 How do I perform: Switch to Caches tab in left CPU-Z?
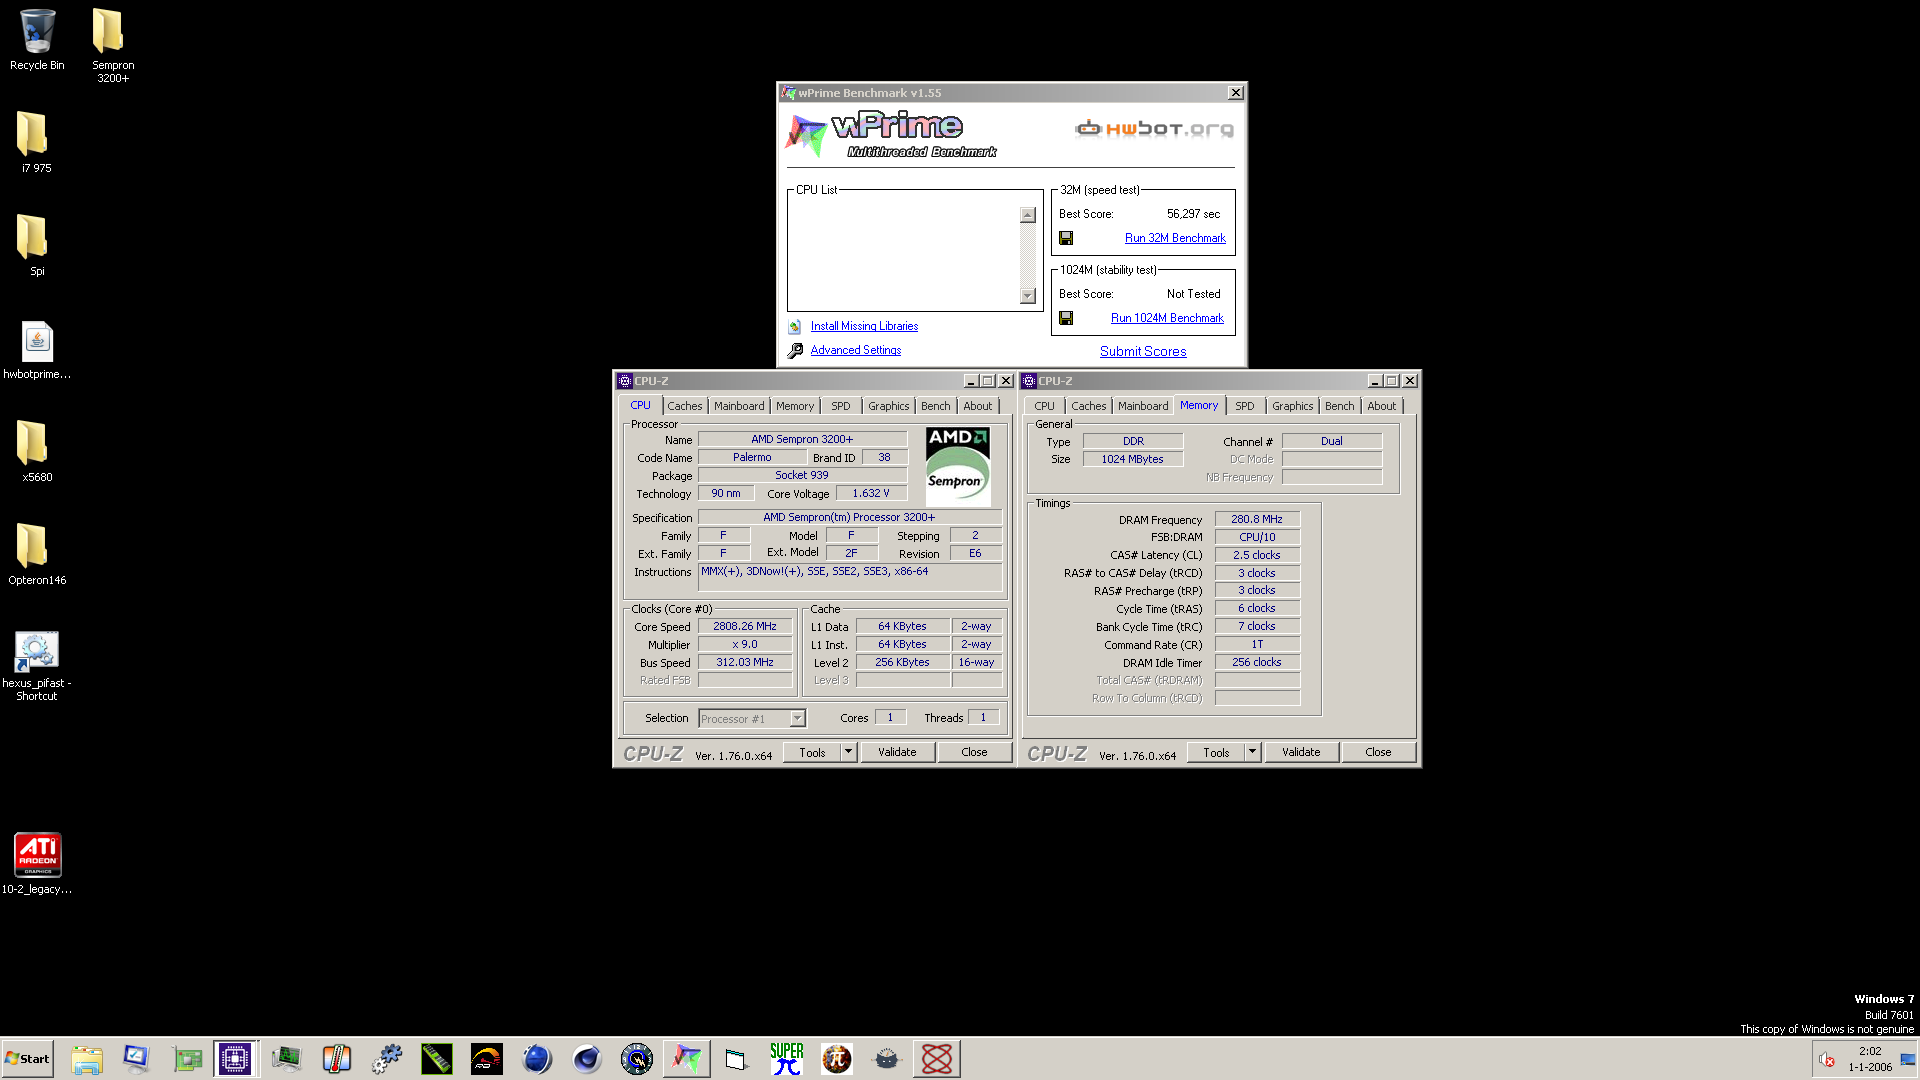(685, 406)
